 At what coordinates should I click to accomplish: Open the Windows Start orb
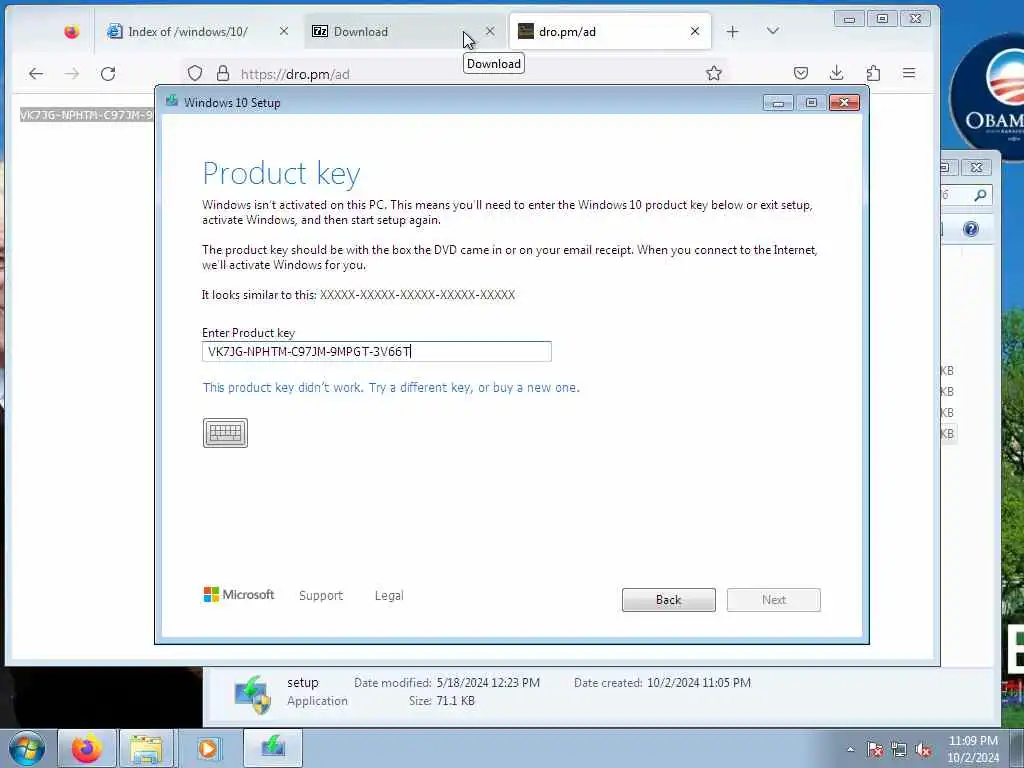click(27, 748)
